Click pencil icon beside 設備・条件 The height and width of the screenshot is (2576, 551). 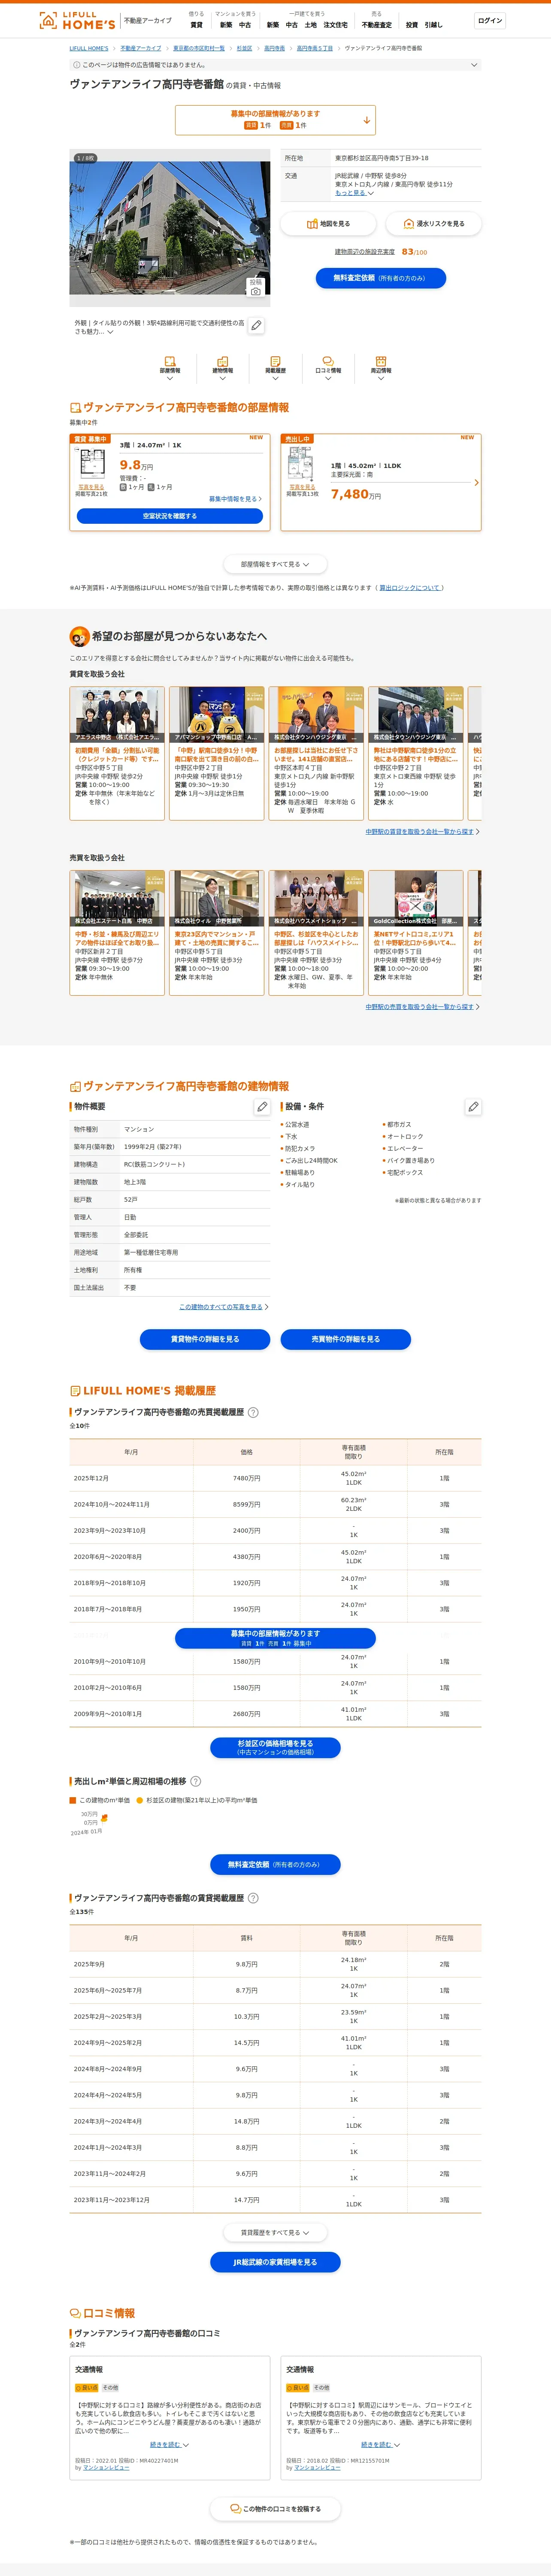point(473,1107)
